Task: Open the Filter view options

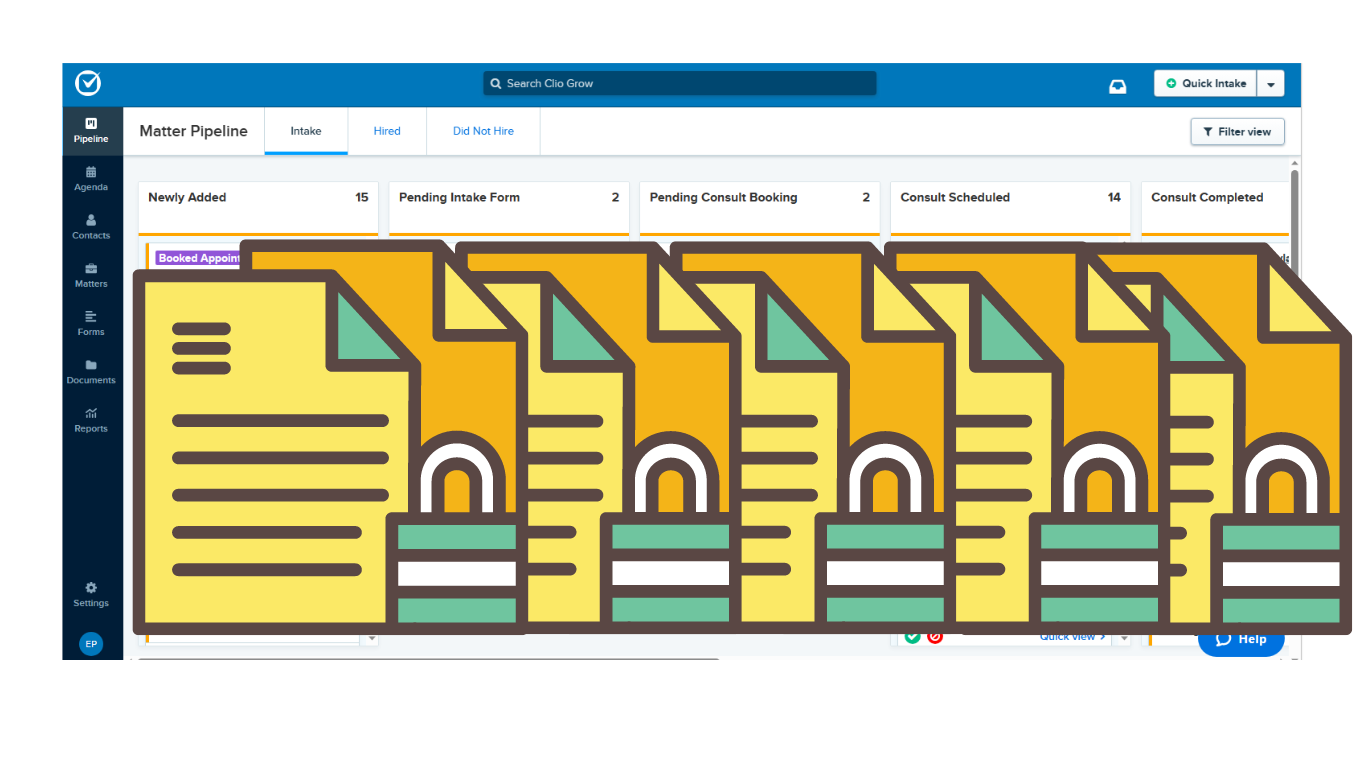Action: click(x=1237, y=132)
